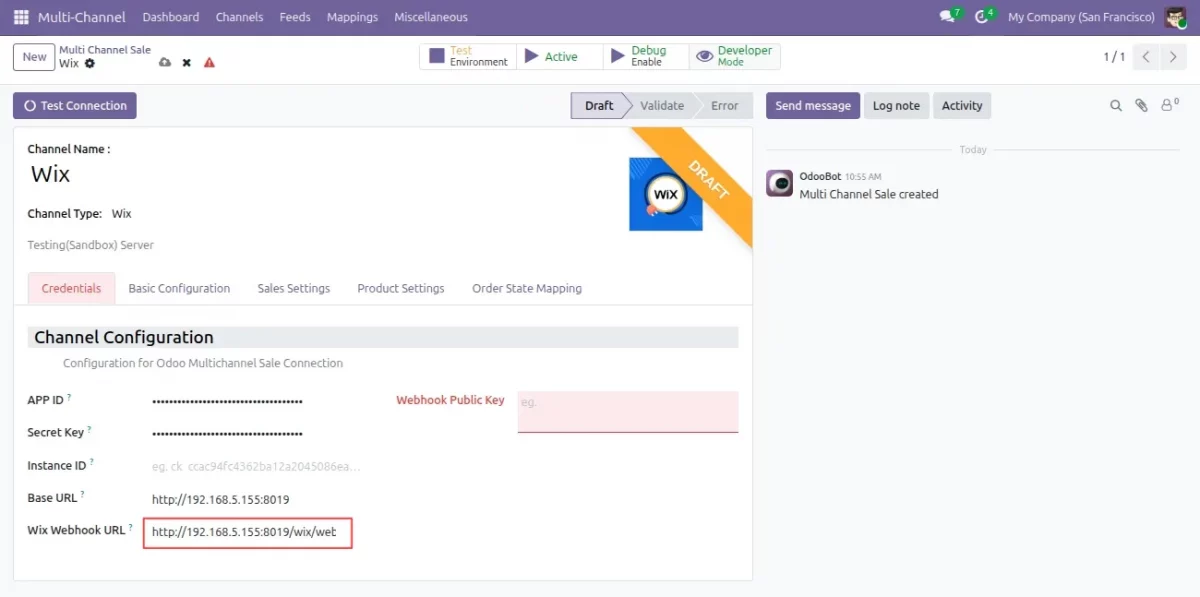
Task: Click the Multi-Channel app title
Action: (x=82, y=17)
